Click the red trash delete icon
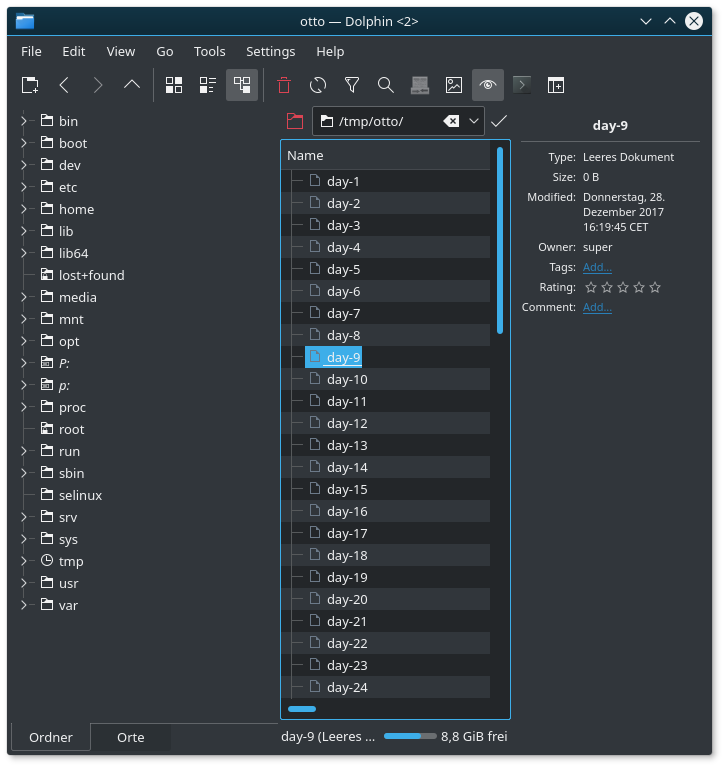725x768 pixels. (x=284, y=85)
